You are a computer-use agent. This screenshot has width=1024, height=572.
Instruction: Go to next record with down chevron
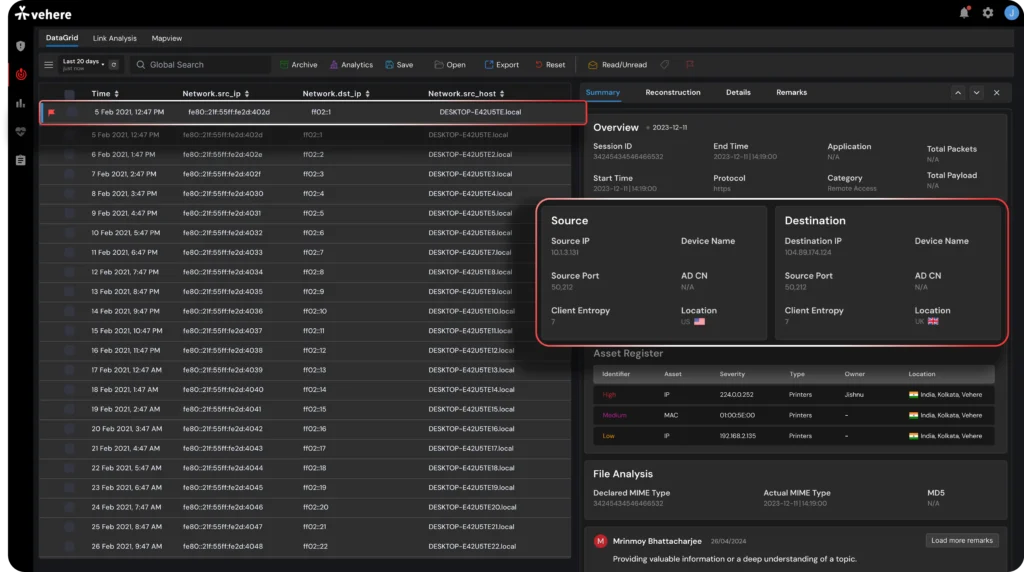(976, 93)
